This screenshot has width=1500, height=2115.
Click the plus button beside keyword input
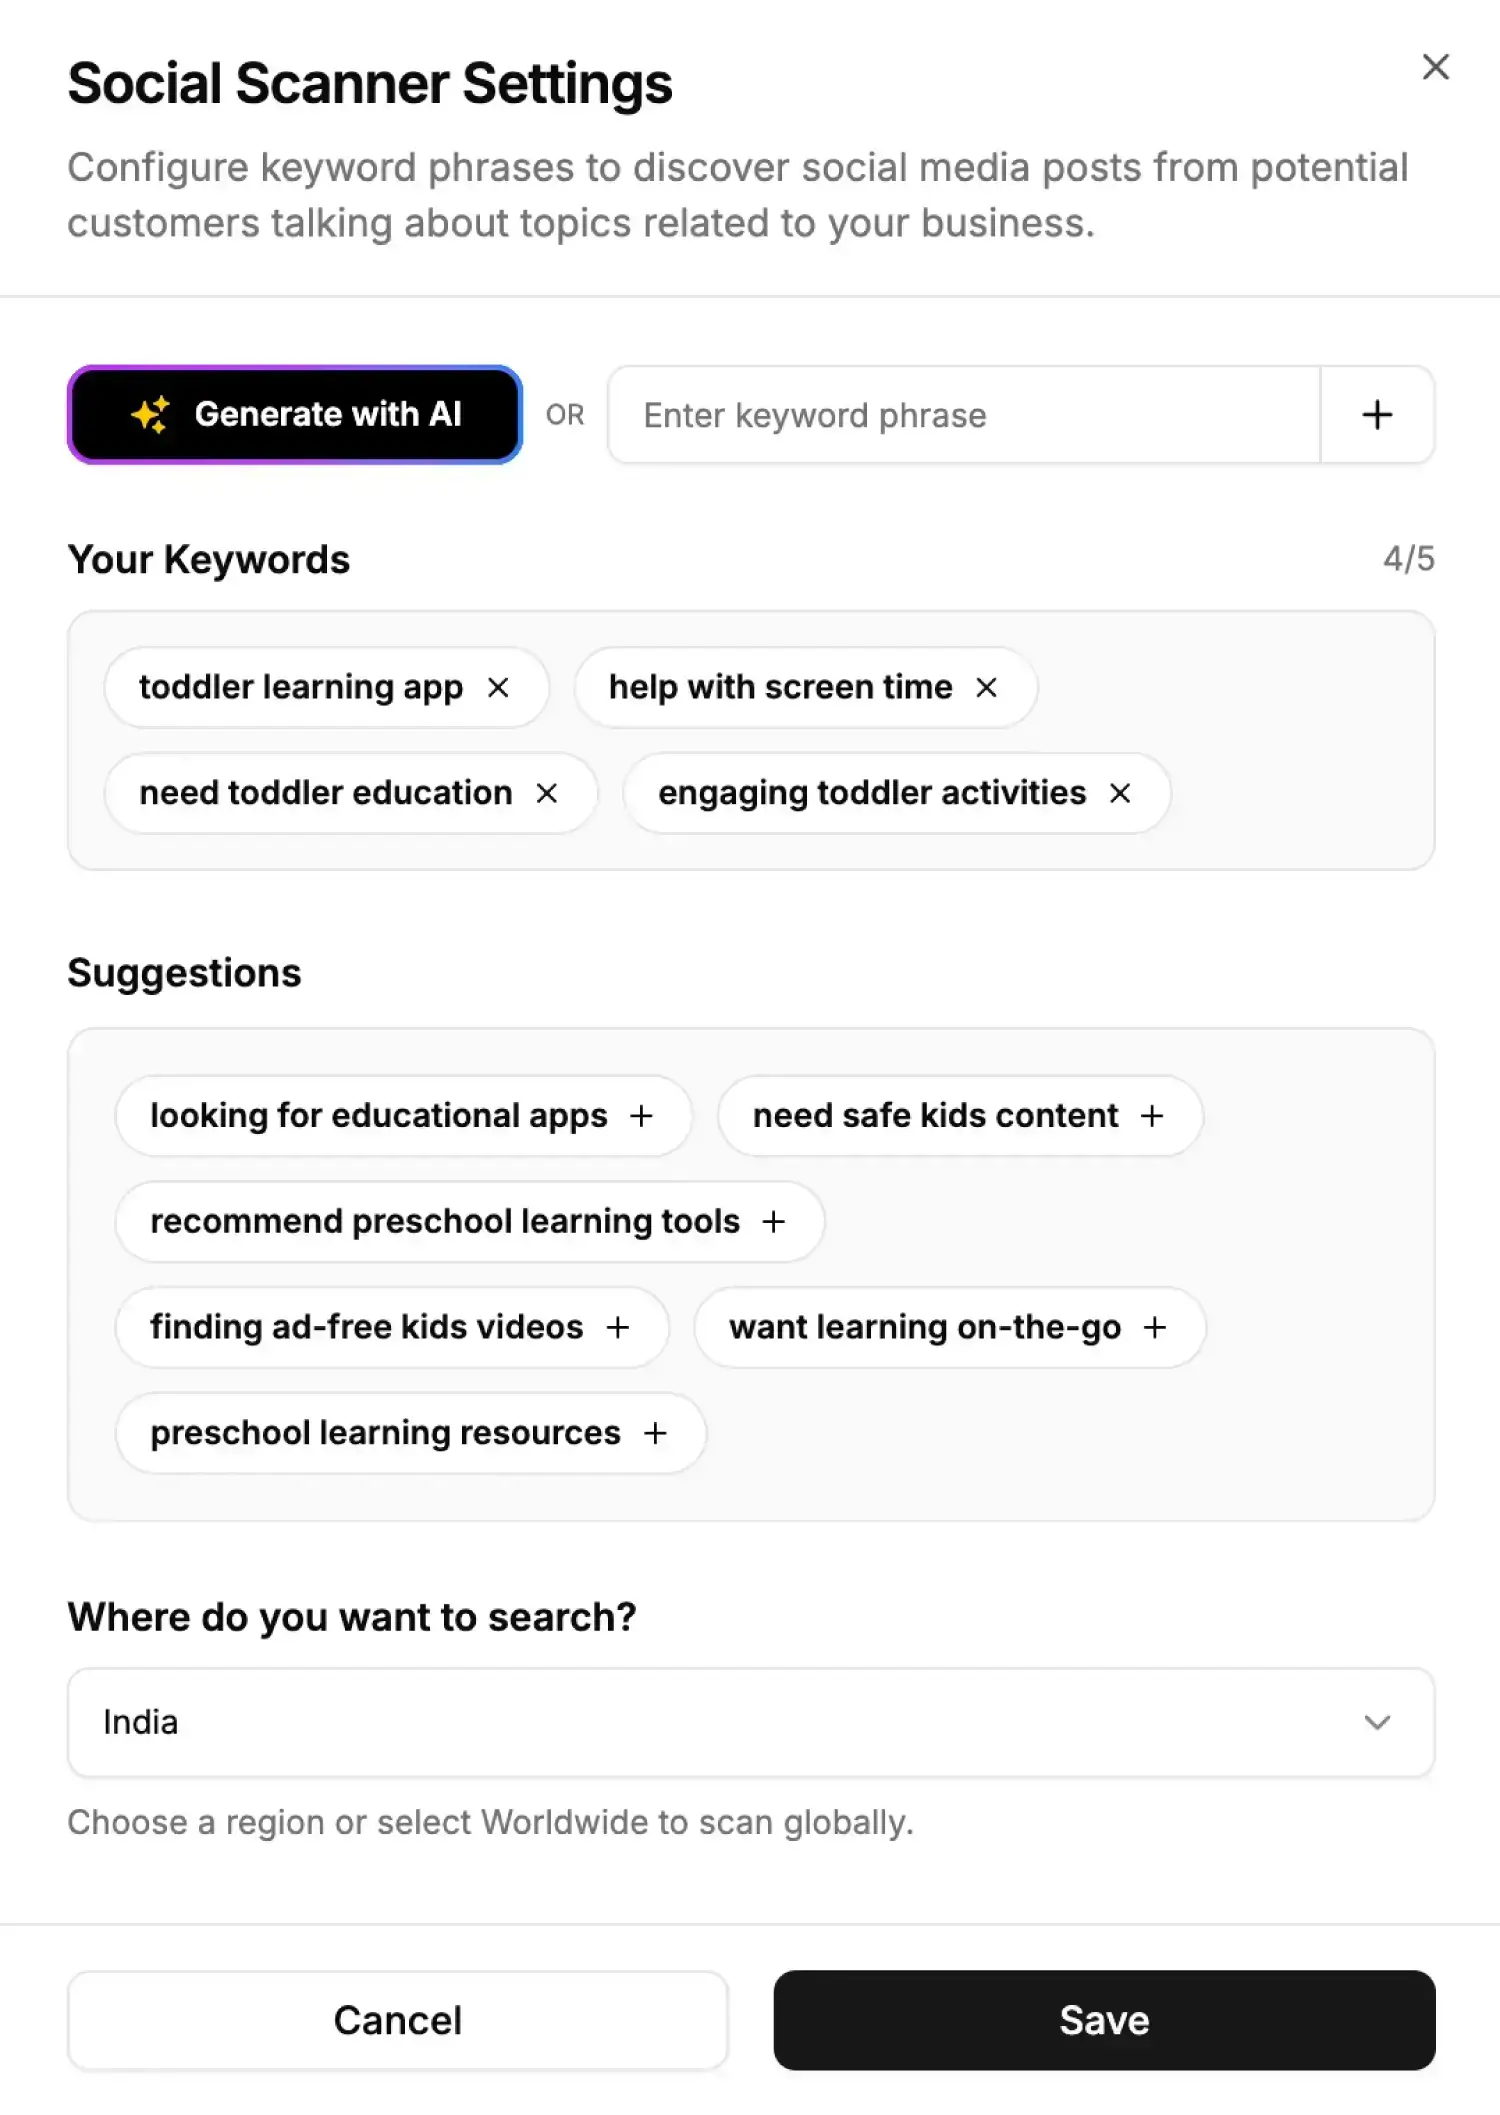tap(1376, 415)
